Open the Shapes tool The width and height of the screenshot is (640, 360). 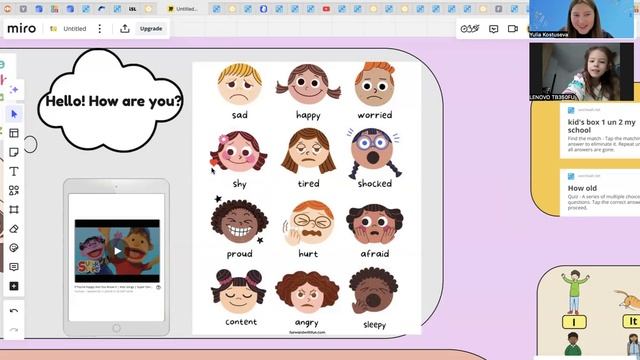(x=14, y=190)
